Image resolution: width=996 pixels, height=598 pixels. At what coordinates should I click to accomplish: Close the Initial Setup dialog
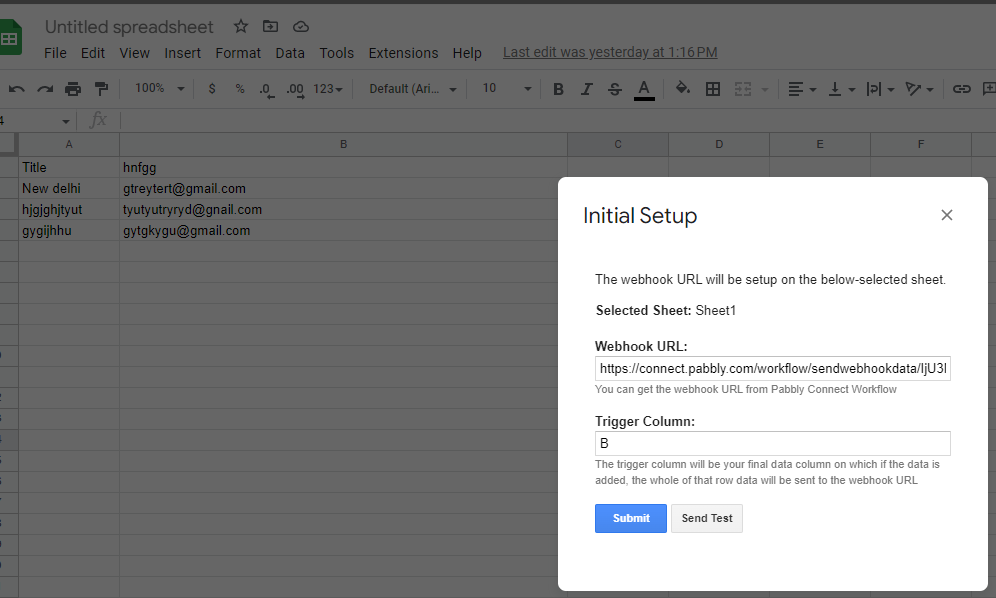point(946,215)
